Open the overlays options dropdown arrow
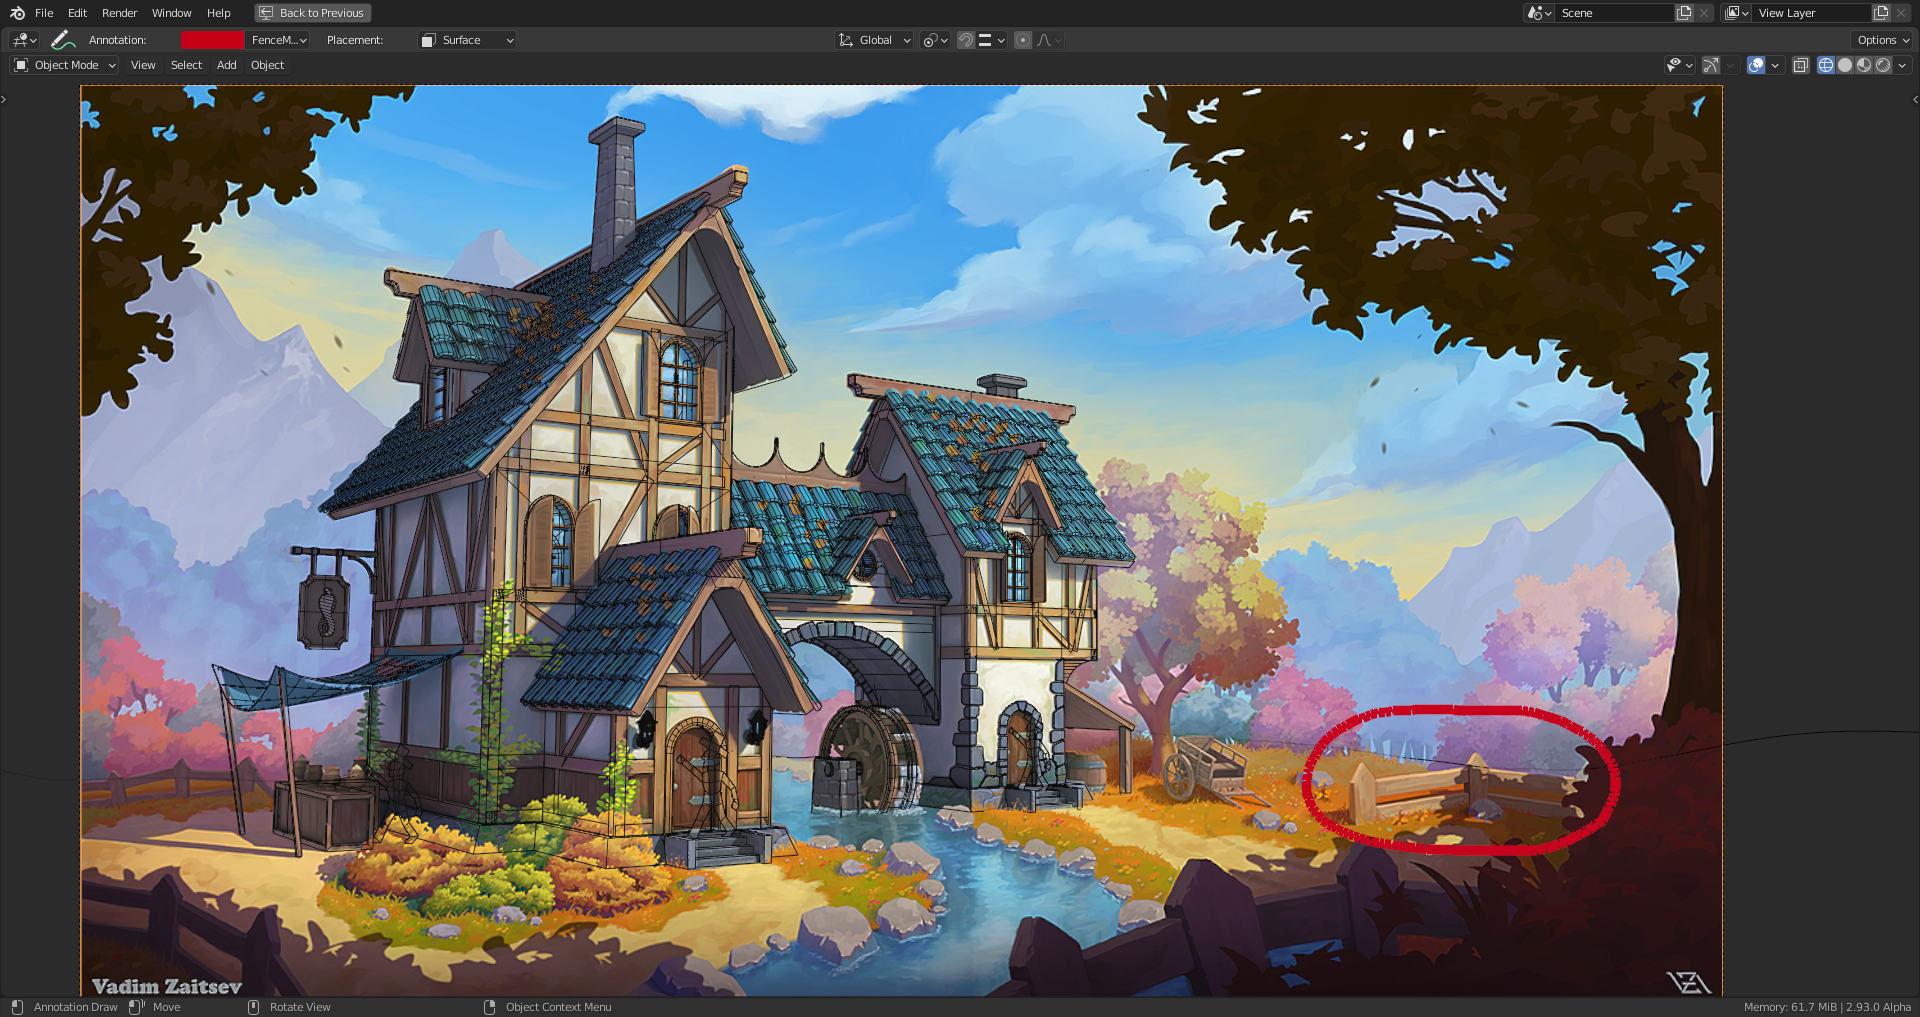Viewport: 1920px width, 1017px height. [x=1775, y=65]
